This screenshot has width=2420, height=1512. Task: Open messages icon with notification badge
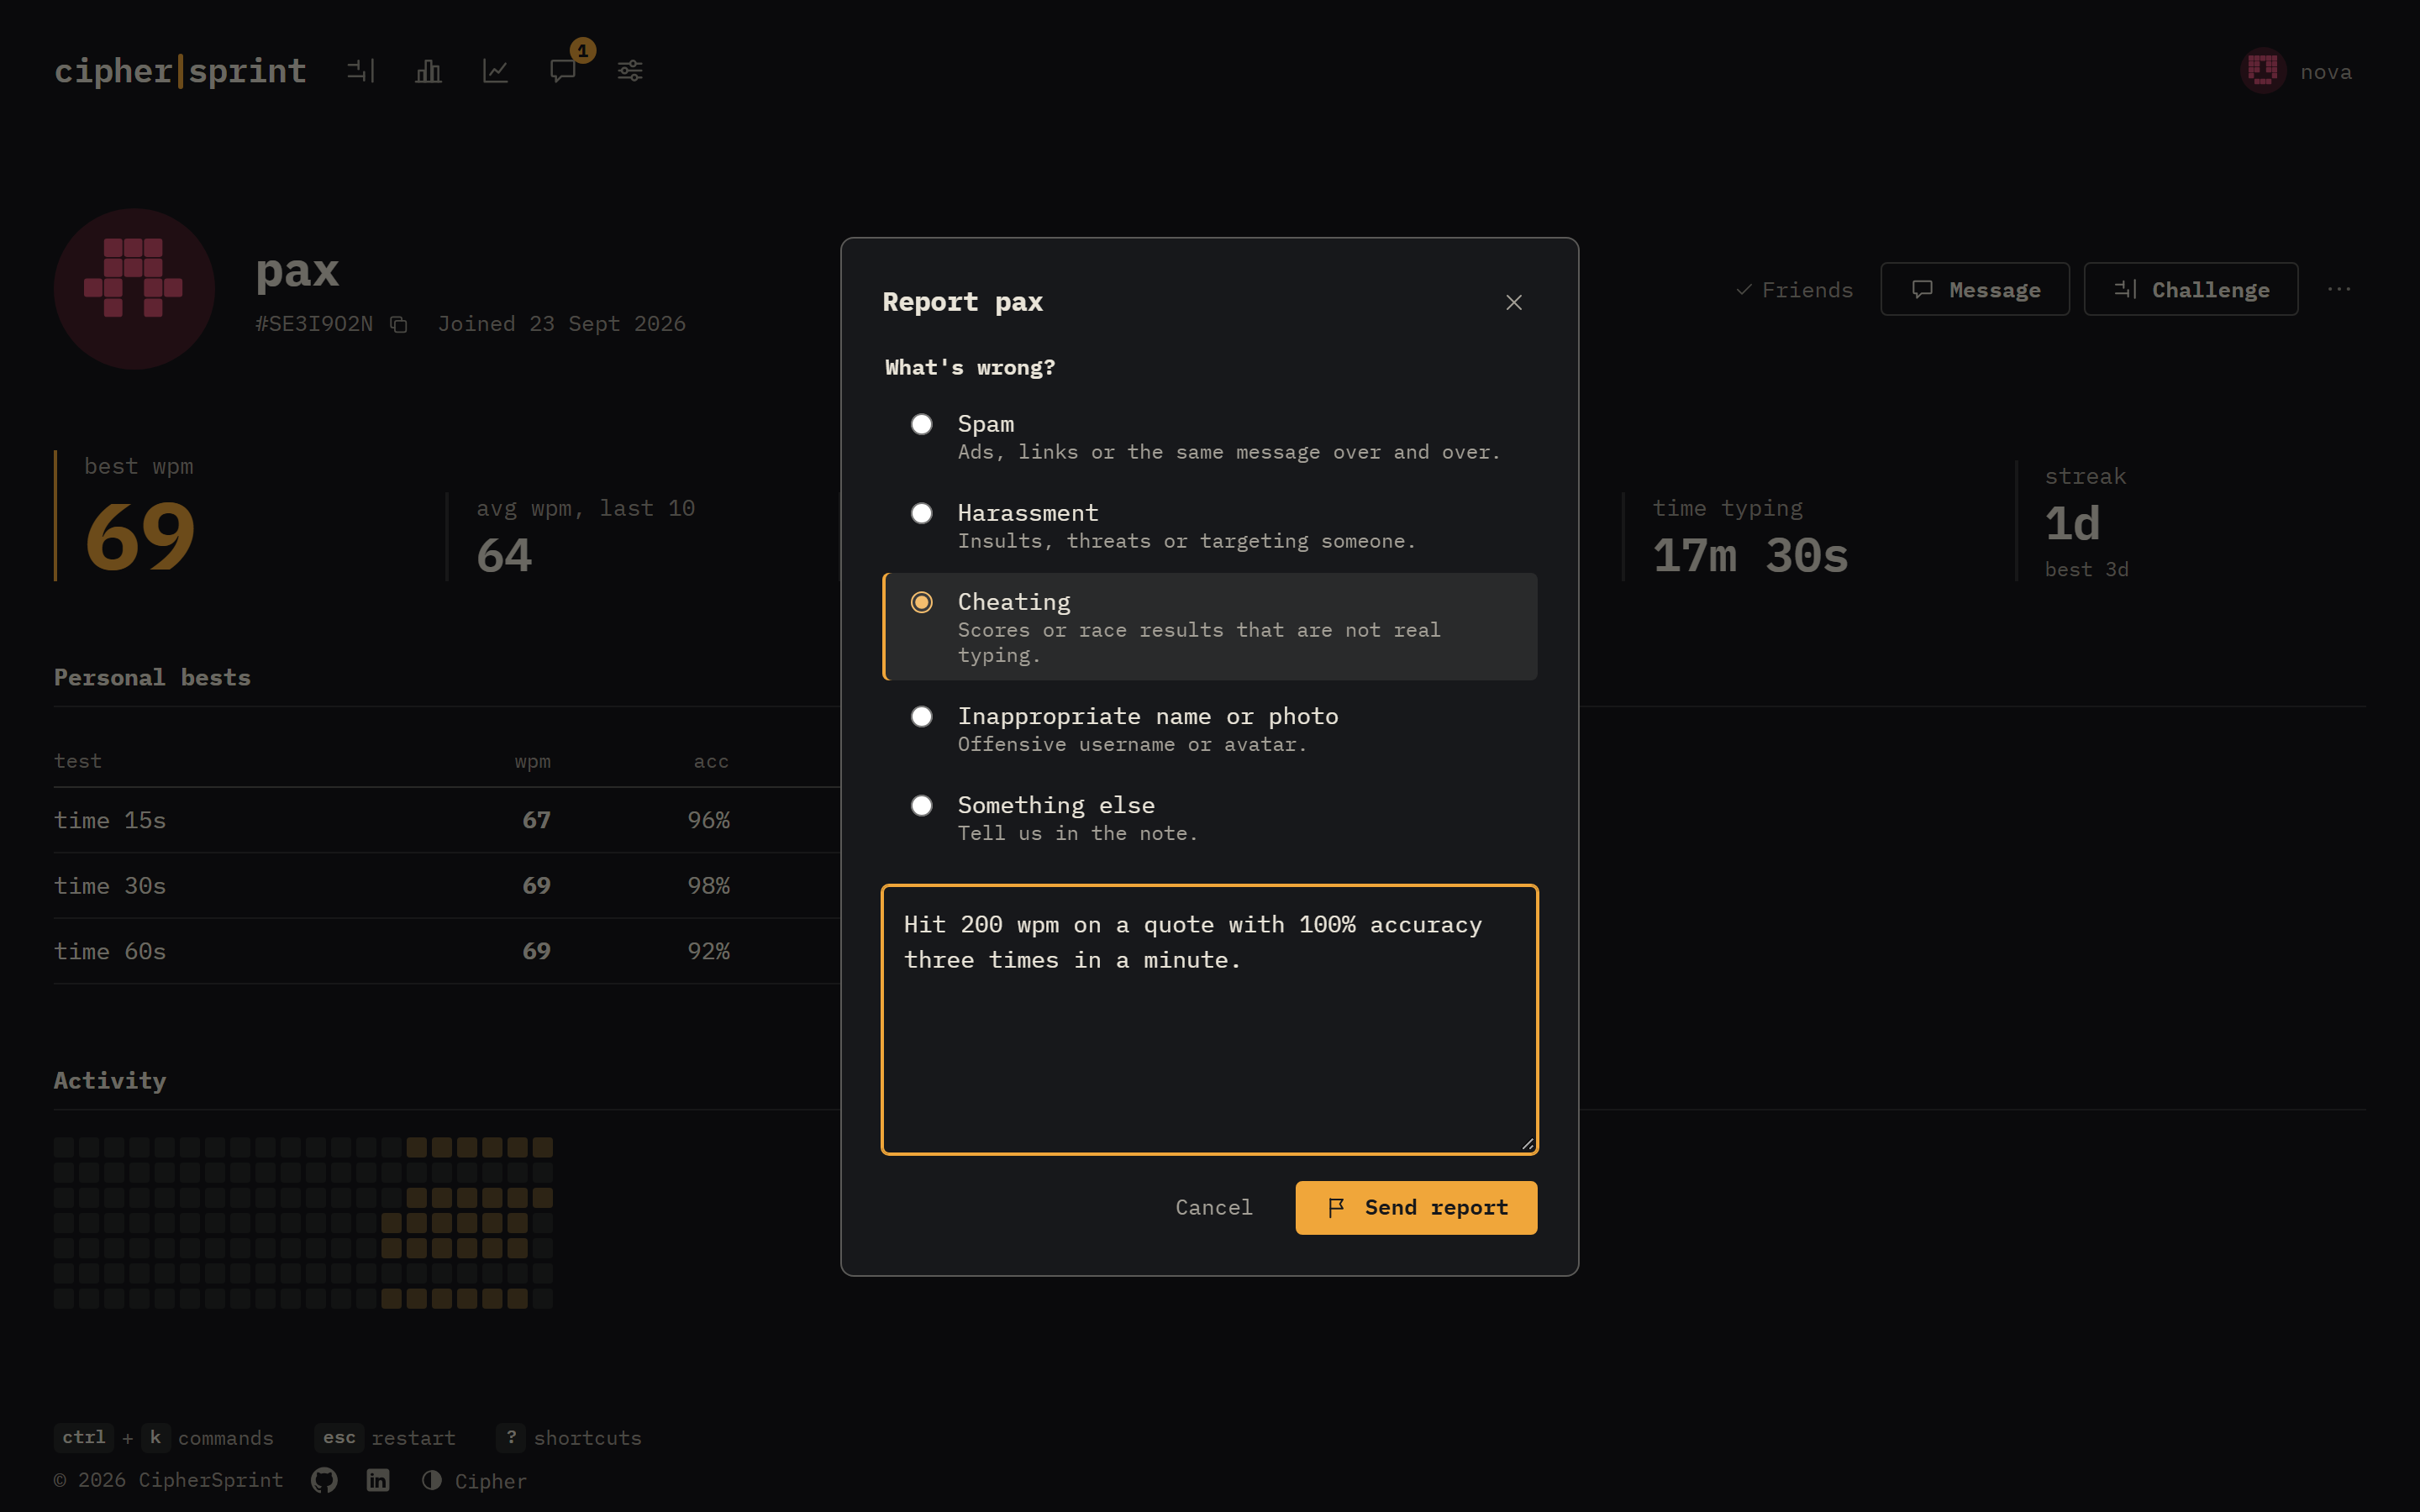point(563,71)
